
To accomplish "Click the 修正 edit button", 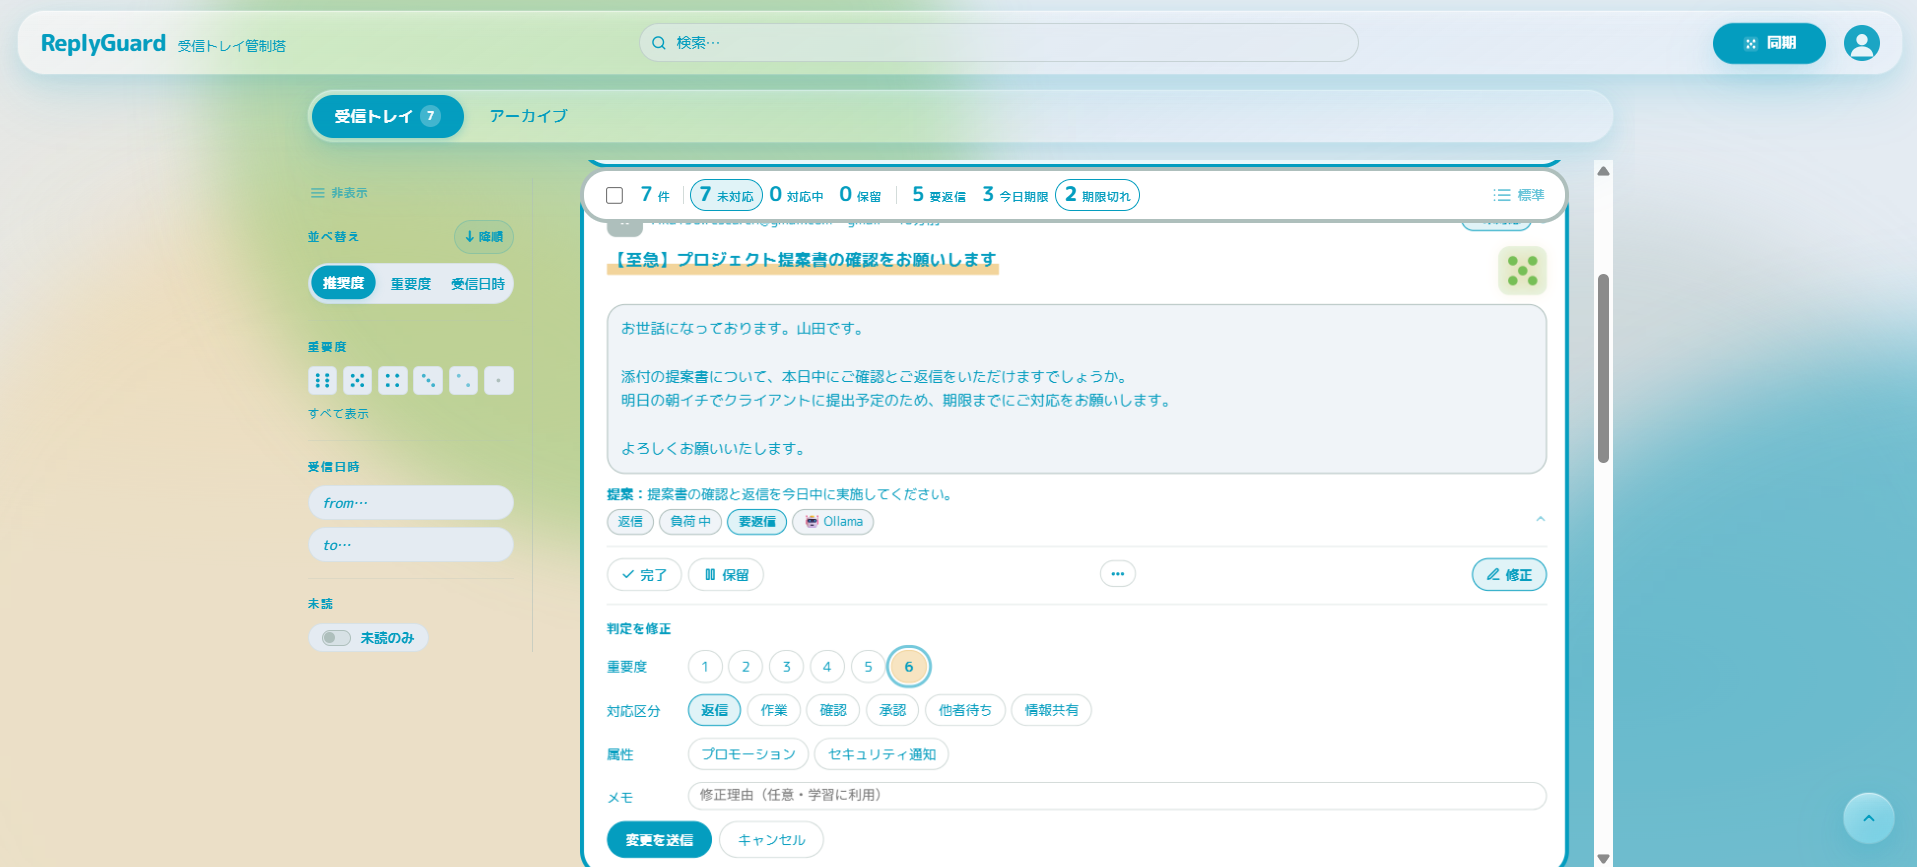I will tap(1509, 575).
